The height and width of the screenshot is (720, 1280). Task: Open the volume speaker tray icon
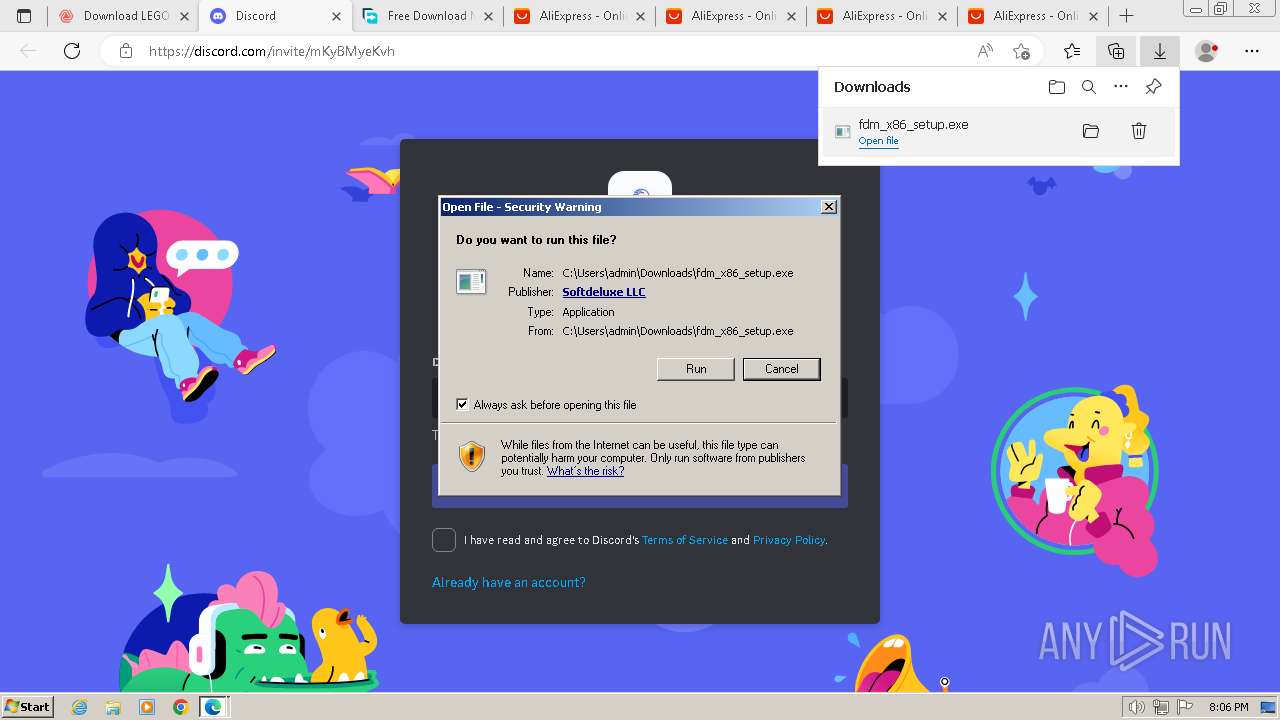[x=1137, y=707]
